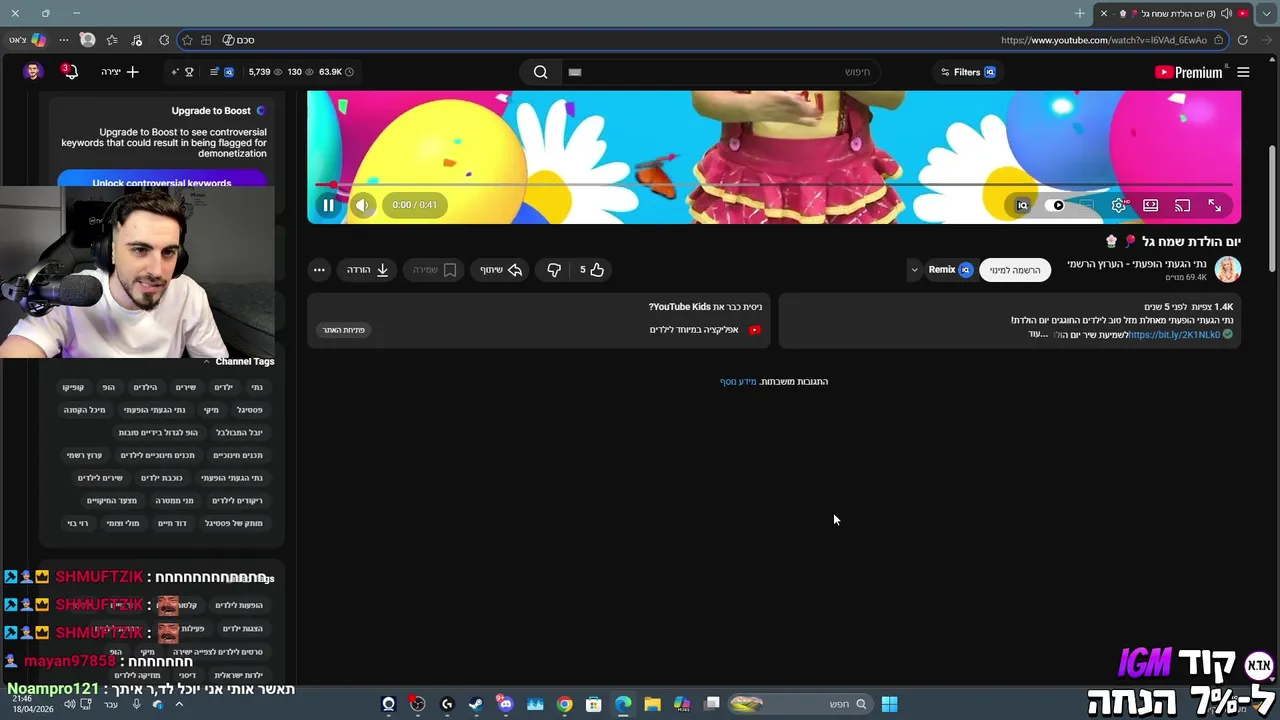The image size is (1280, 720).
Task: Open browser extensions puzzle icon
Action: 164,40
